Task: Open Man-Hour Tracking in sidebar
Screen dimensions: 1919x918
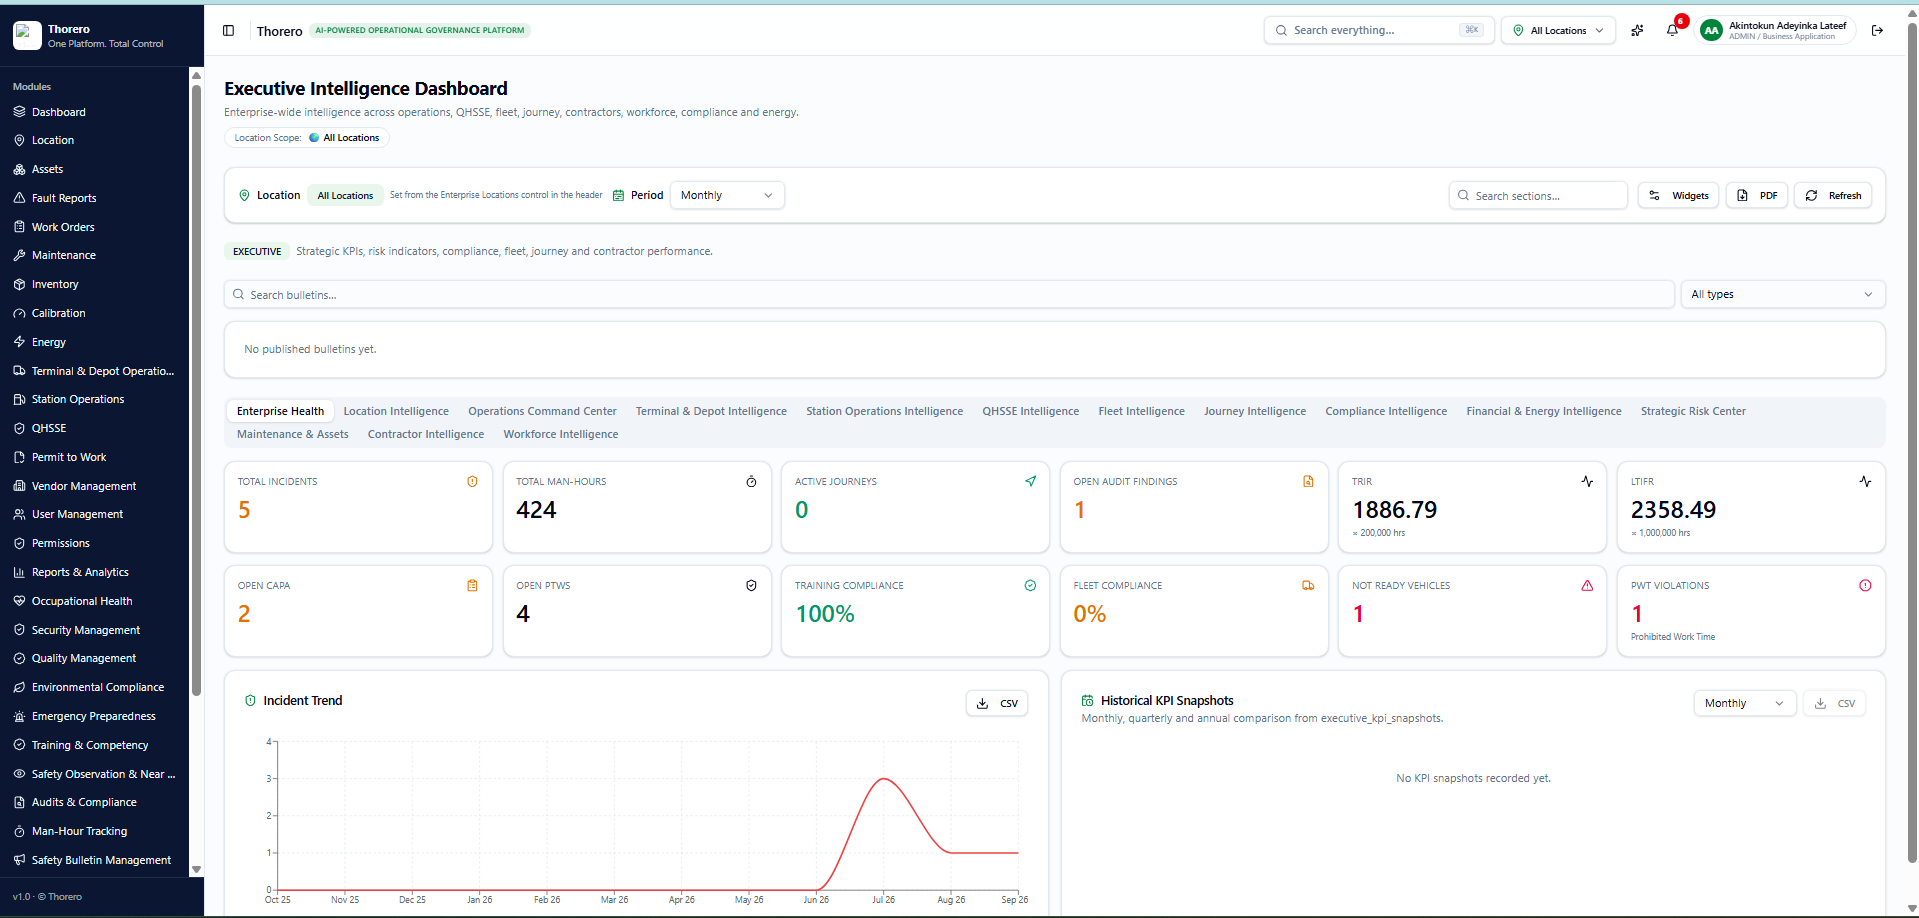Action: coord(79,831)
